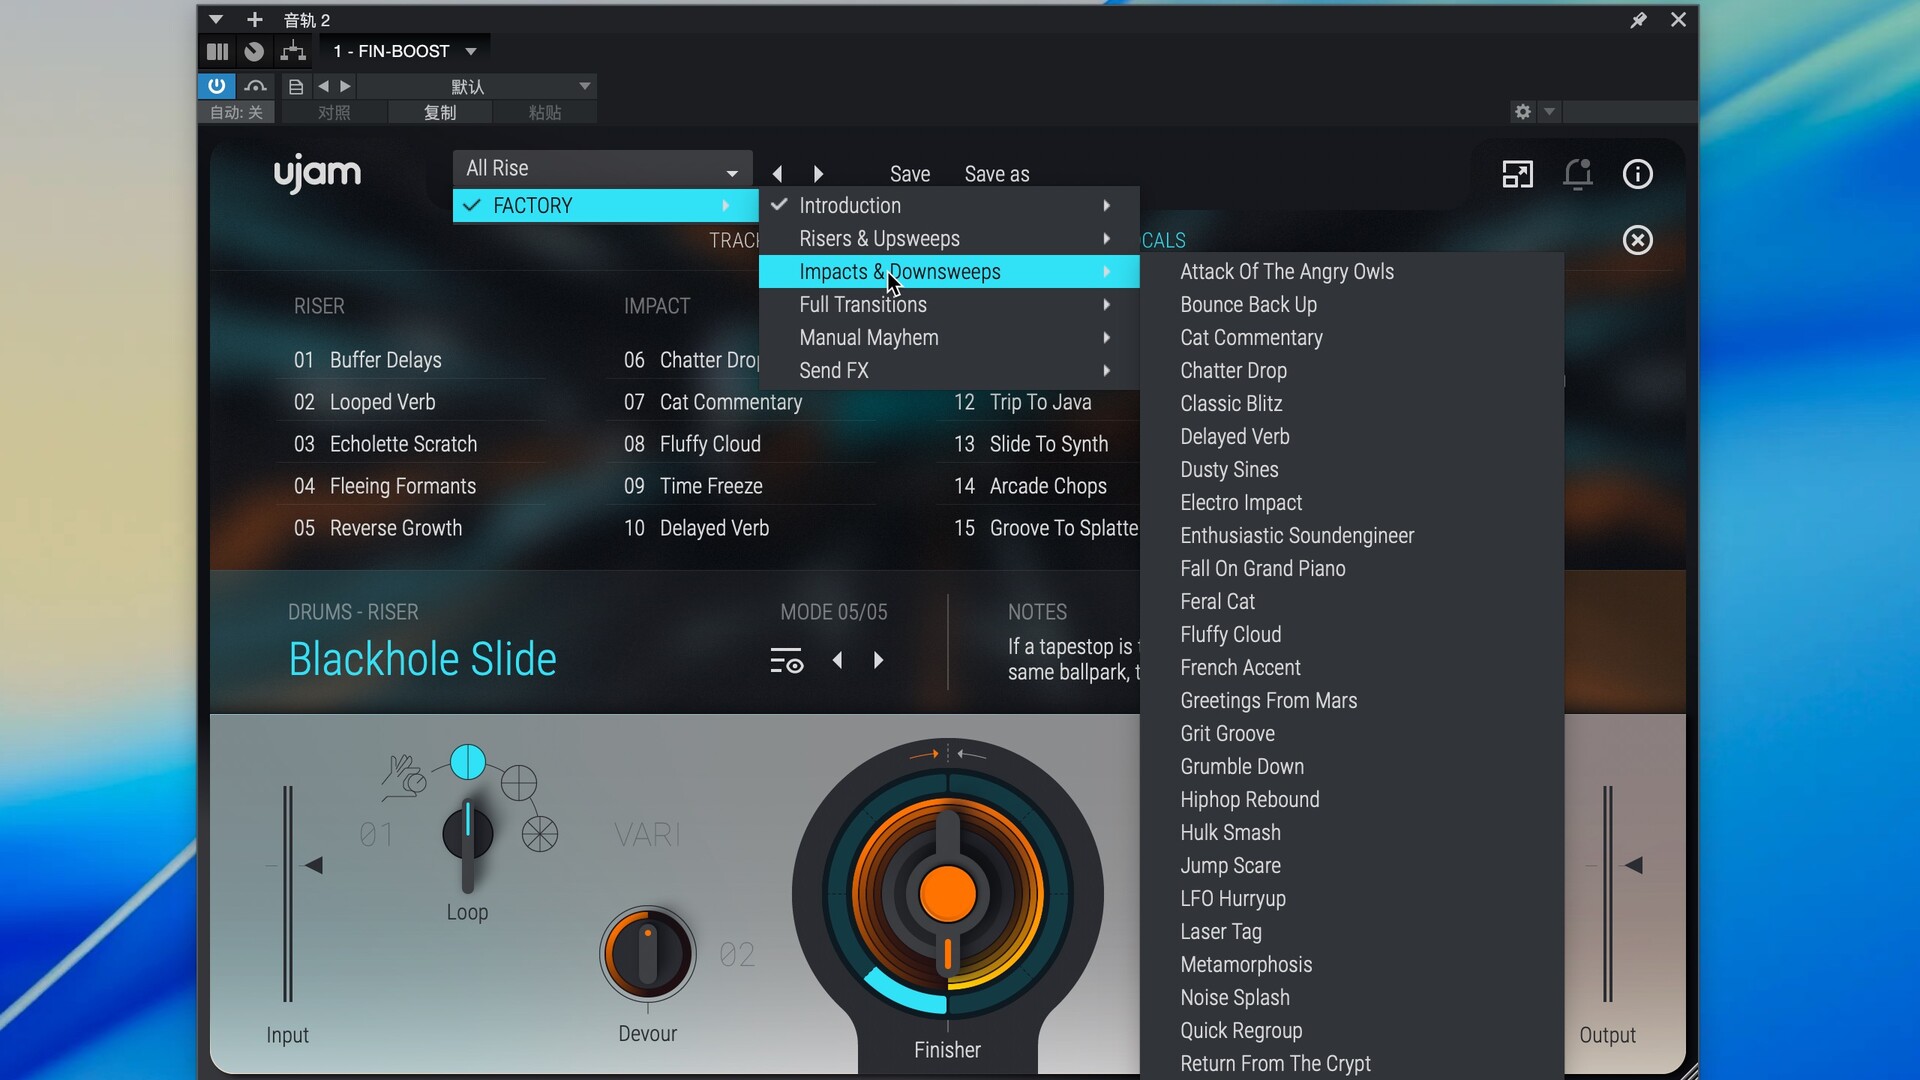
Task: Open the notifications bell icon
Action: pos(1577,174)
